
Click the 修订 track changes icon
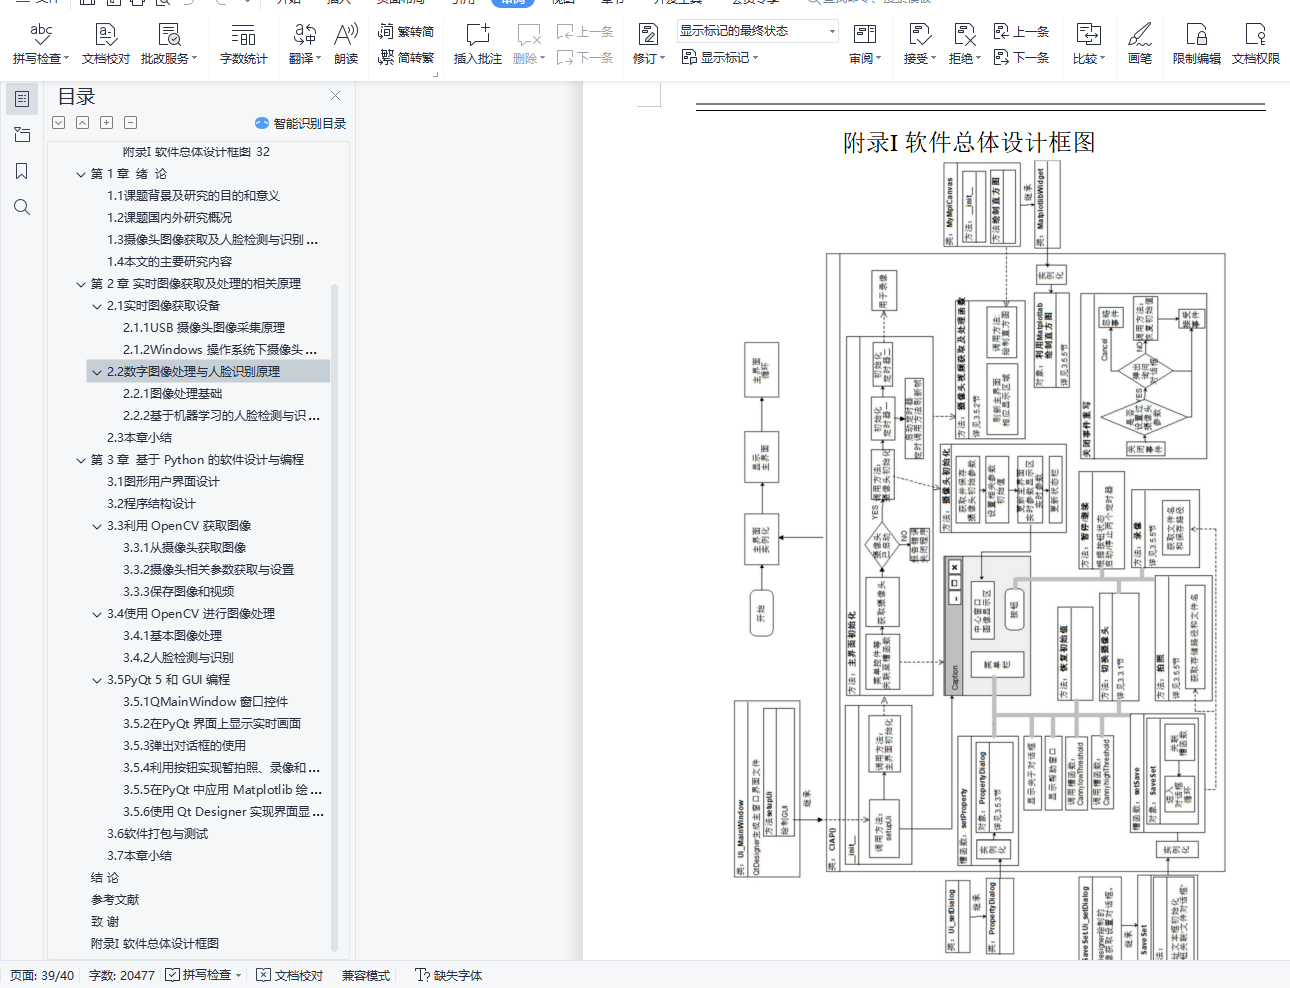[648, 34]
